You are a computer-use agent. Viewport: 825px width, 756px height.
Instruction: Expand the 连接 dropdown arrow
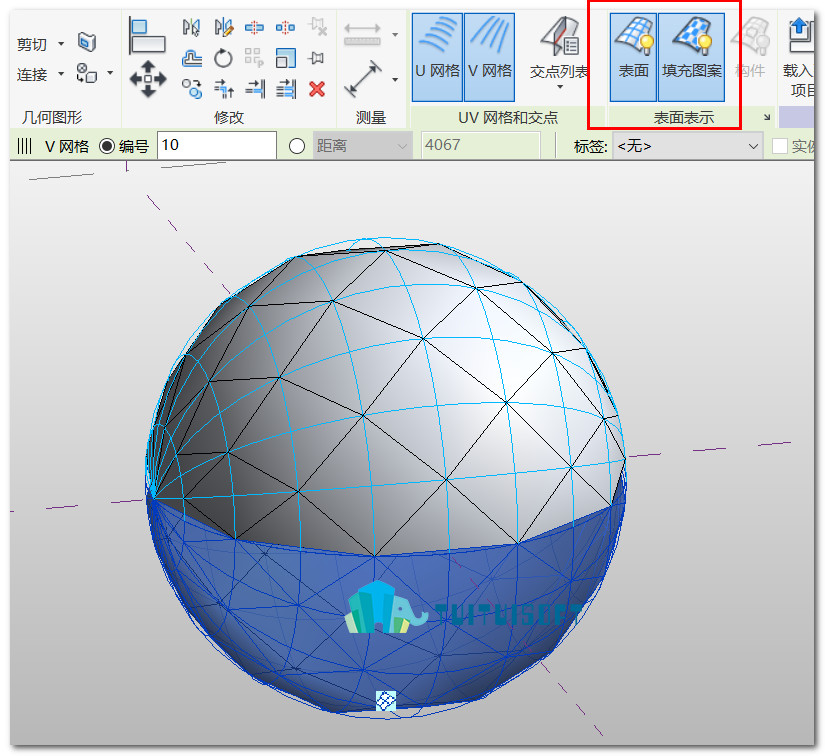(61, 73)
